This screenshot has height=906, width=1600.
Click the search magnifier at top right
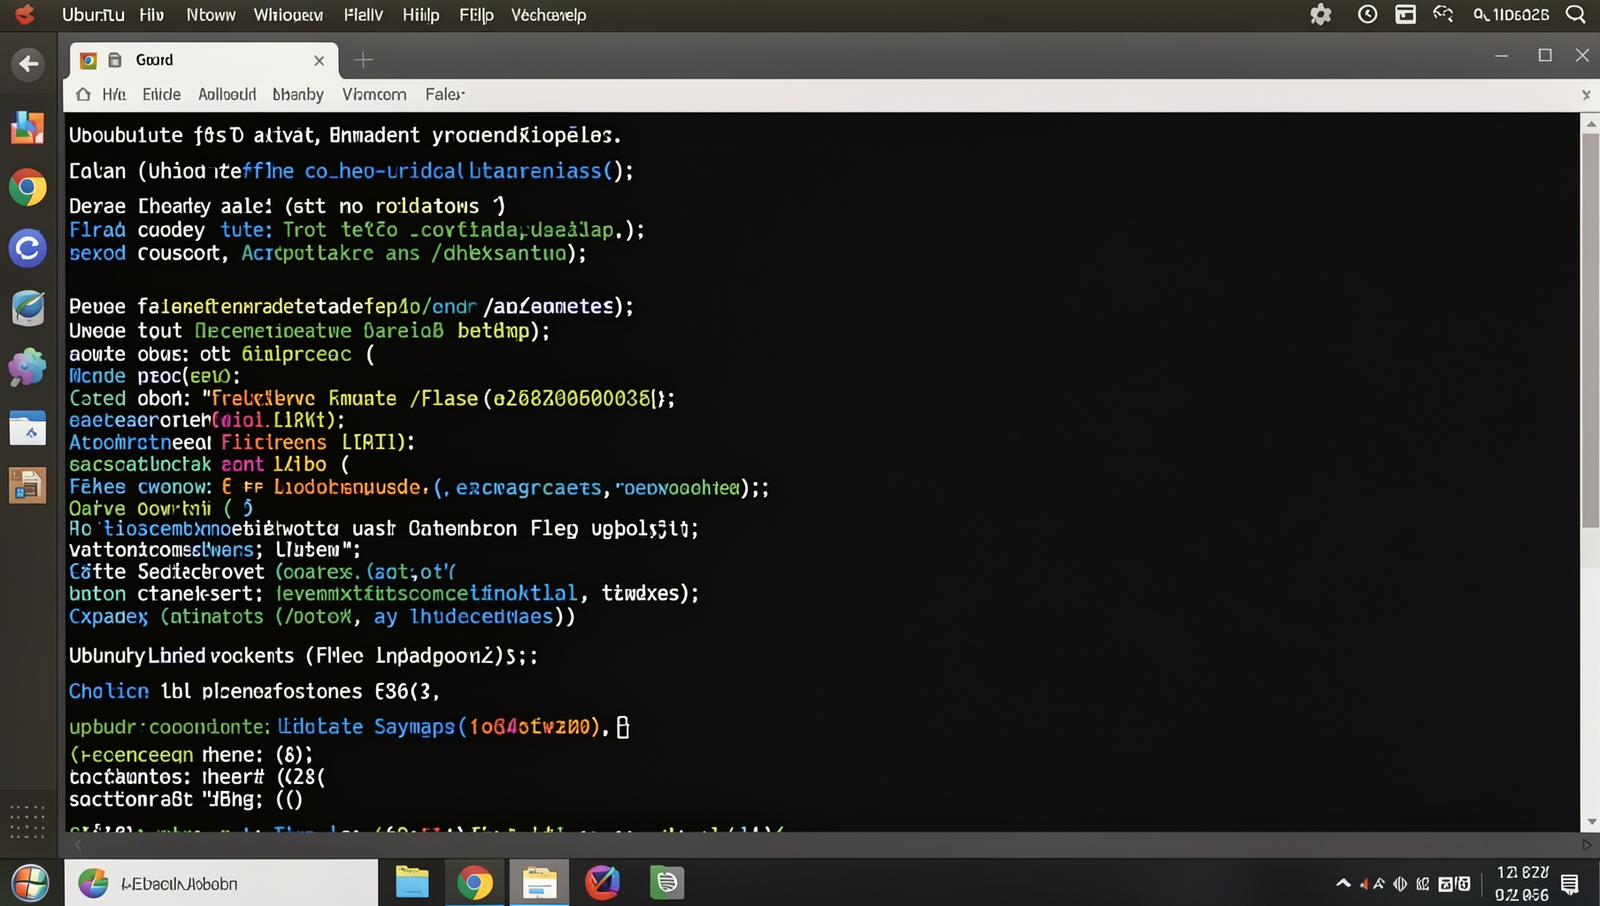point(1576,14)
